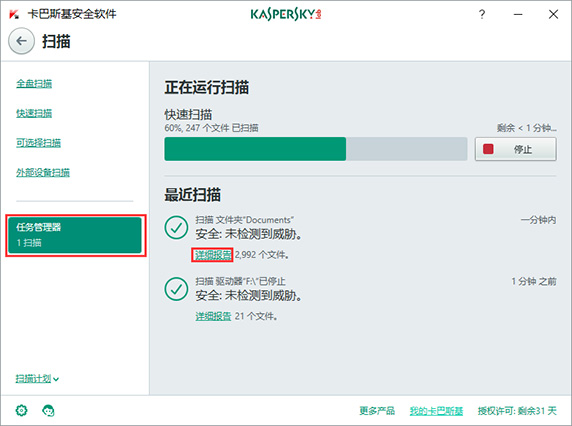Open 更多产品 link

pyautogui.click(x=377, y=411)
